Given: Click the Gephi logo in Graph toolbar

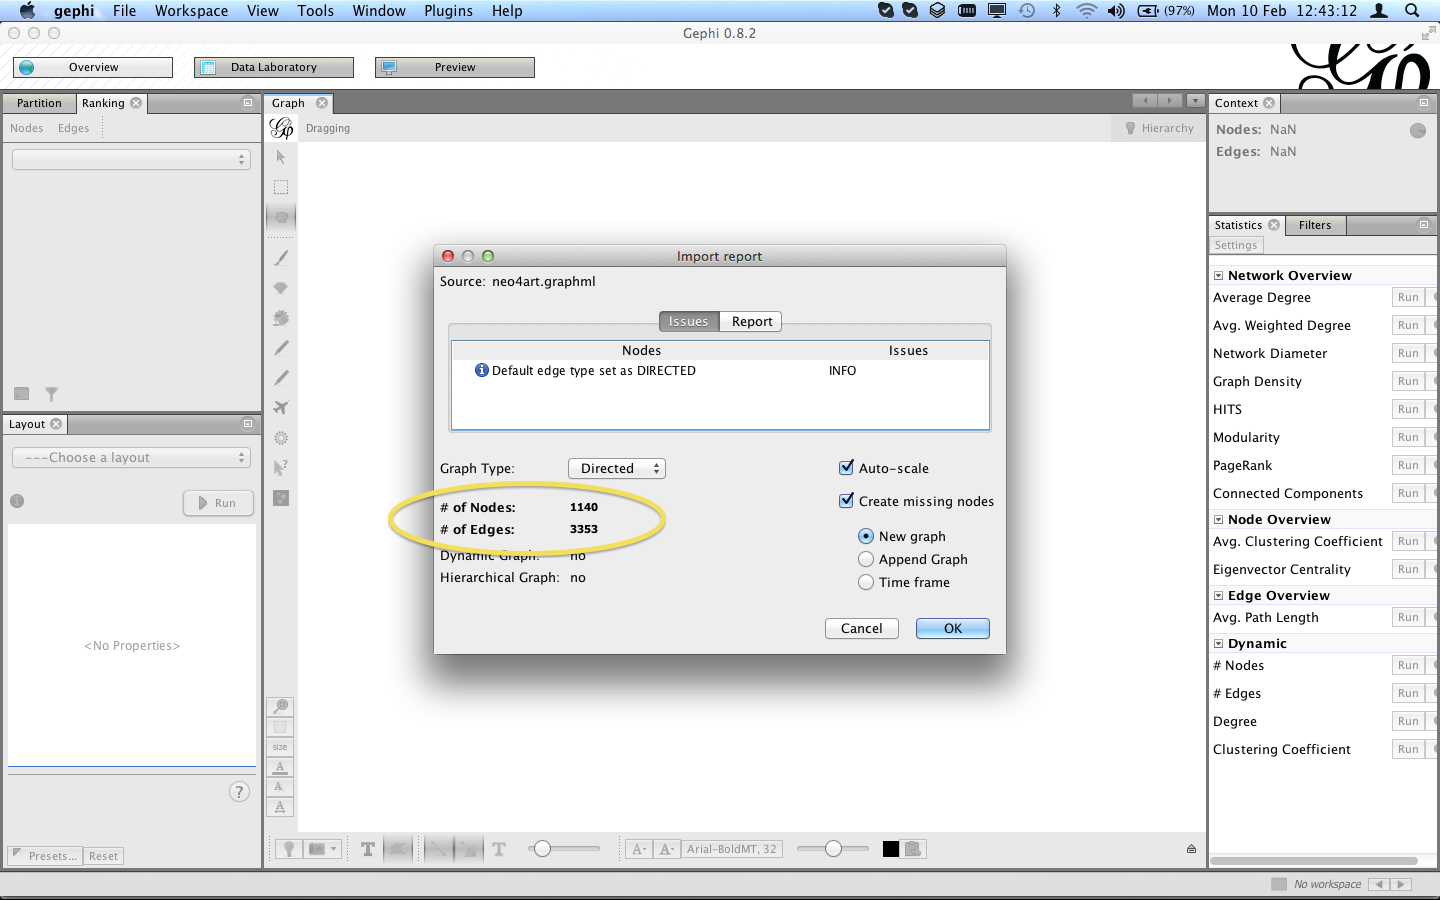Looking at the screenshot, I should click(282, 128).
